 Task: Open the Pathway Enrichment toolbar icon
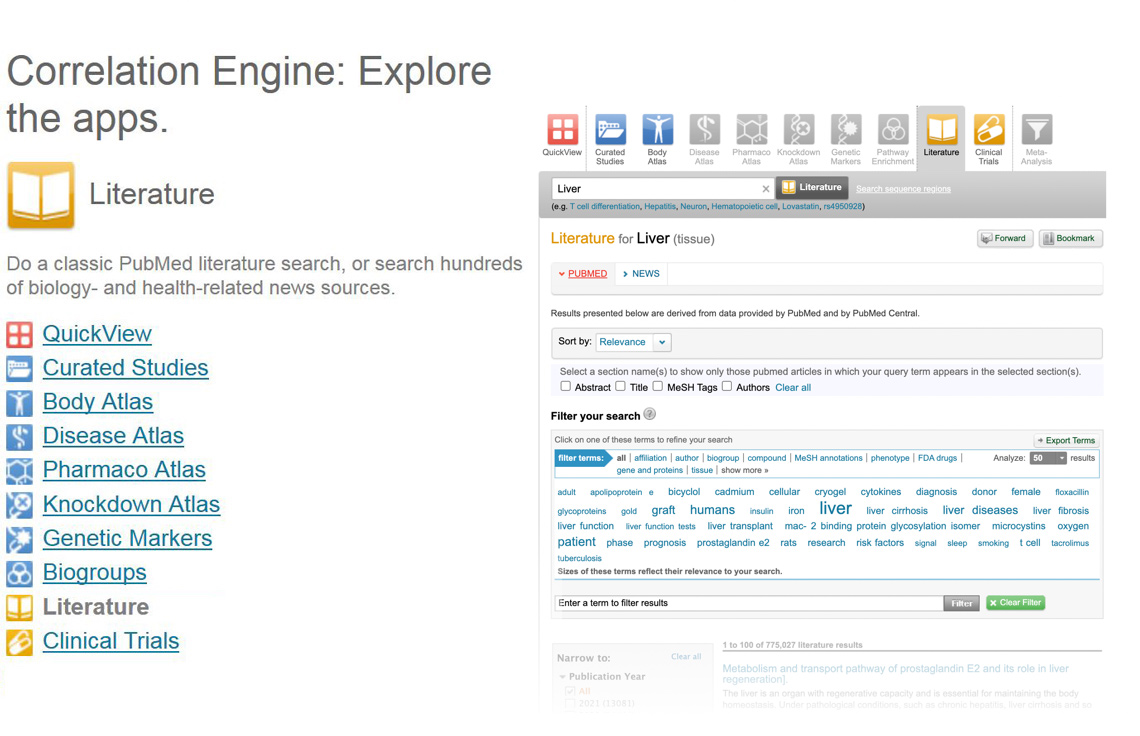(892, 131)
